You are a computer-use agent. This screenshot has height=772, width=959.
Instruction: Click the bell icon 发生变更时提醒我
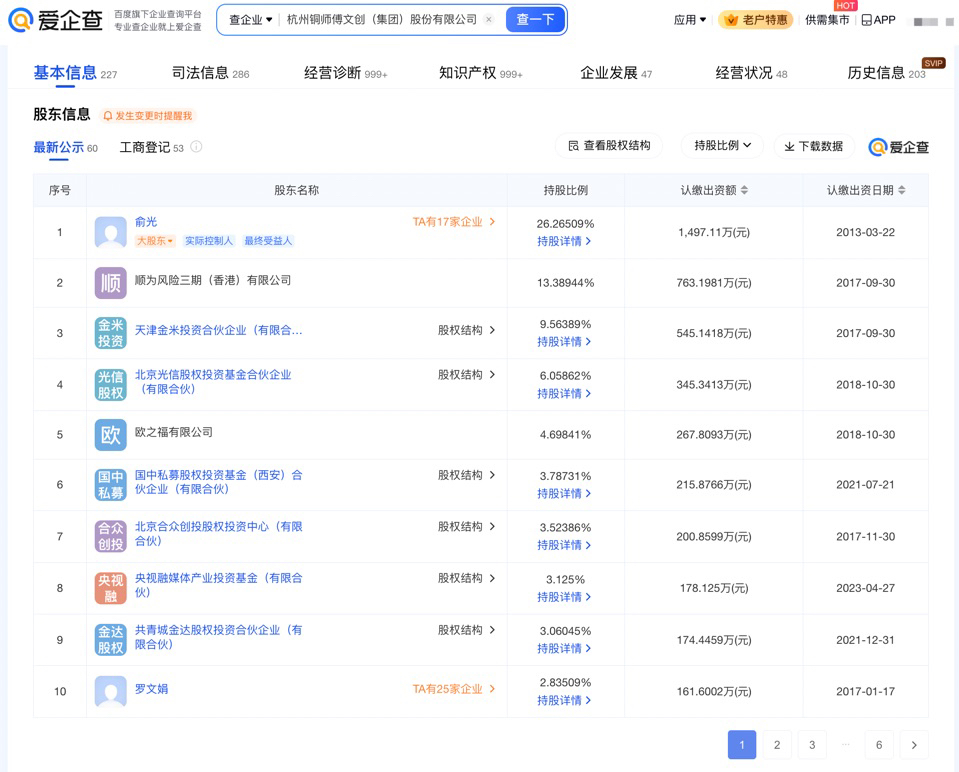108,116
